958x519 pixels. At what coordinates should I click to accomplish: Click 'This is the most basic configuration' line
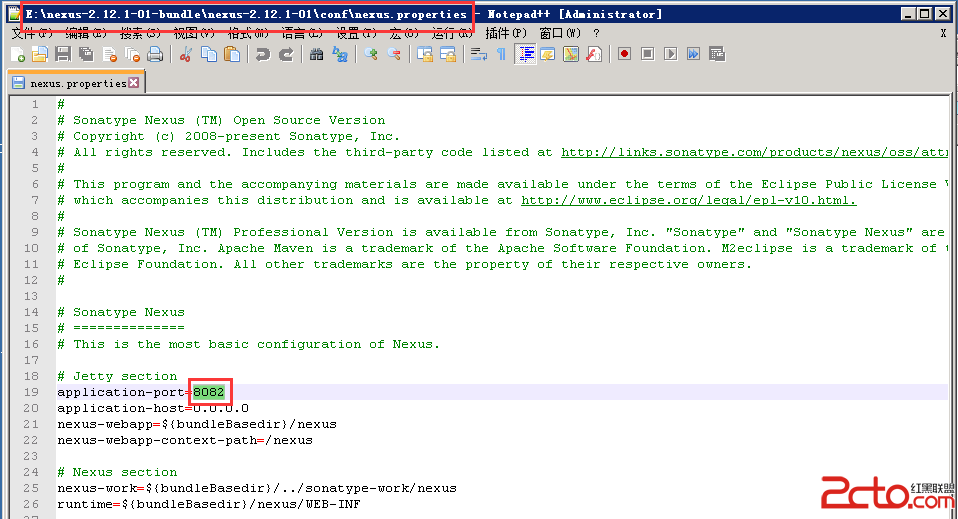[x=248, y=344]
